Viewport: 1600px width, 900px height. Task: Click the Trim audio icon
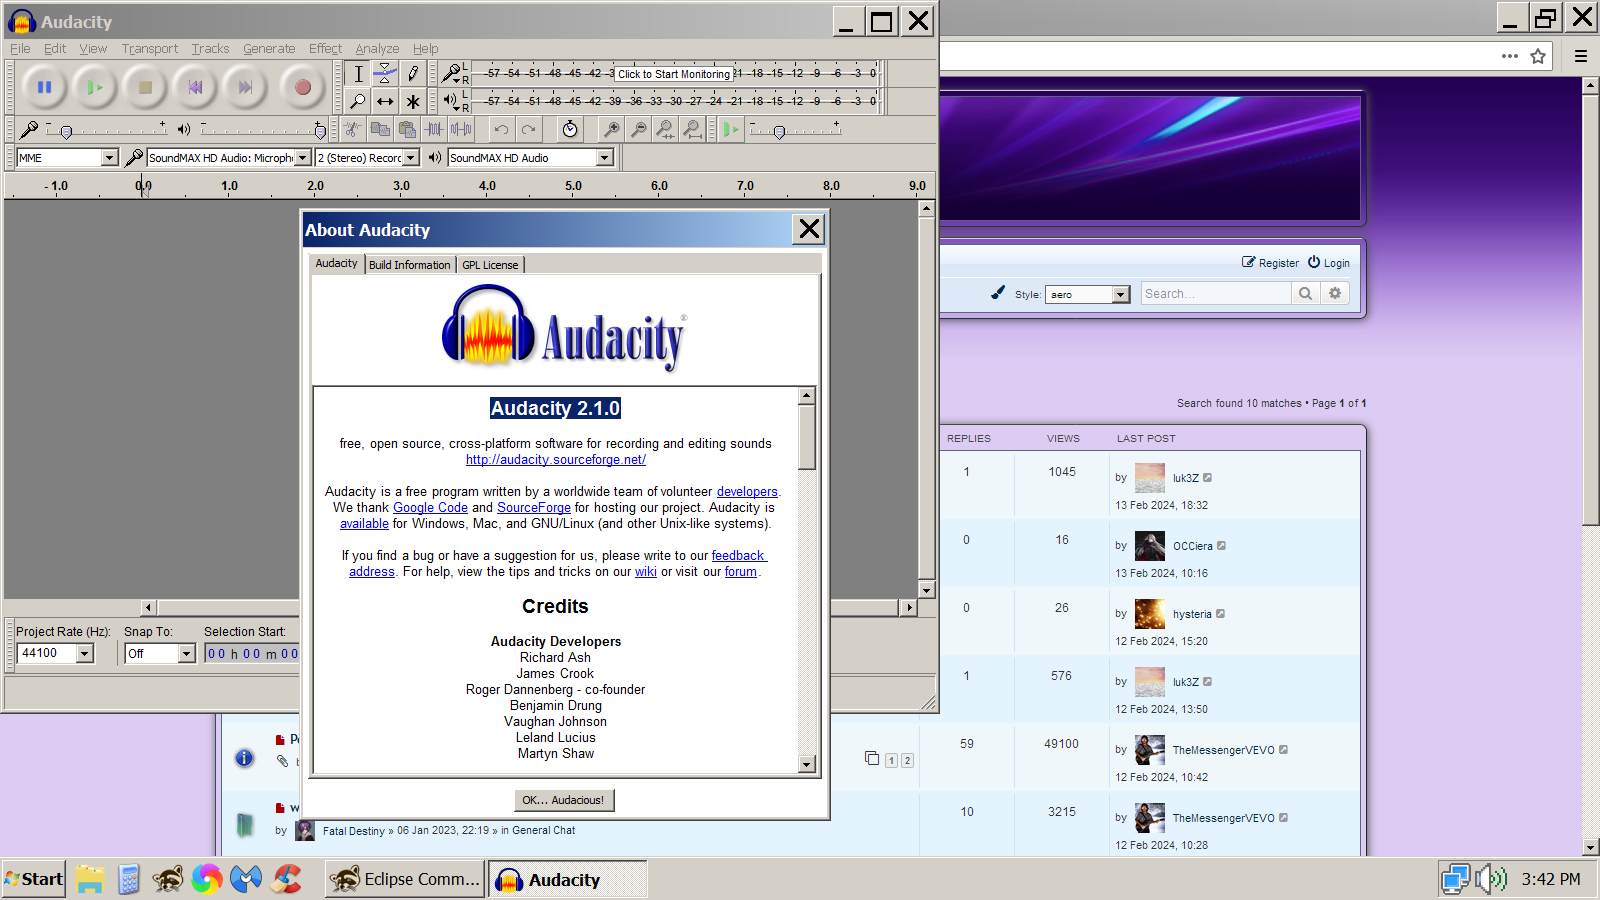(434, 129)
